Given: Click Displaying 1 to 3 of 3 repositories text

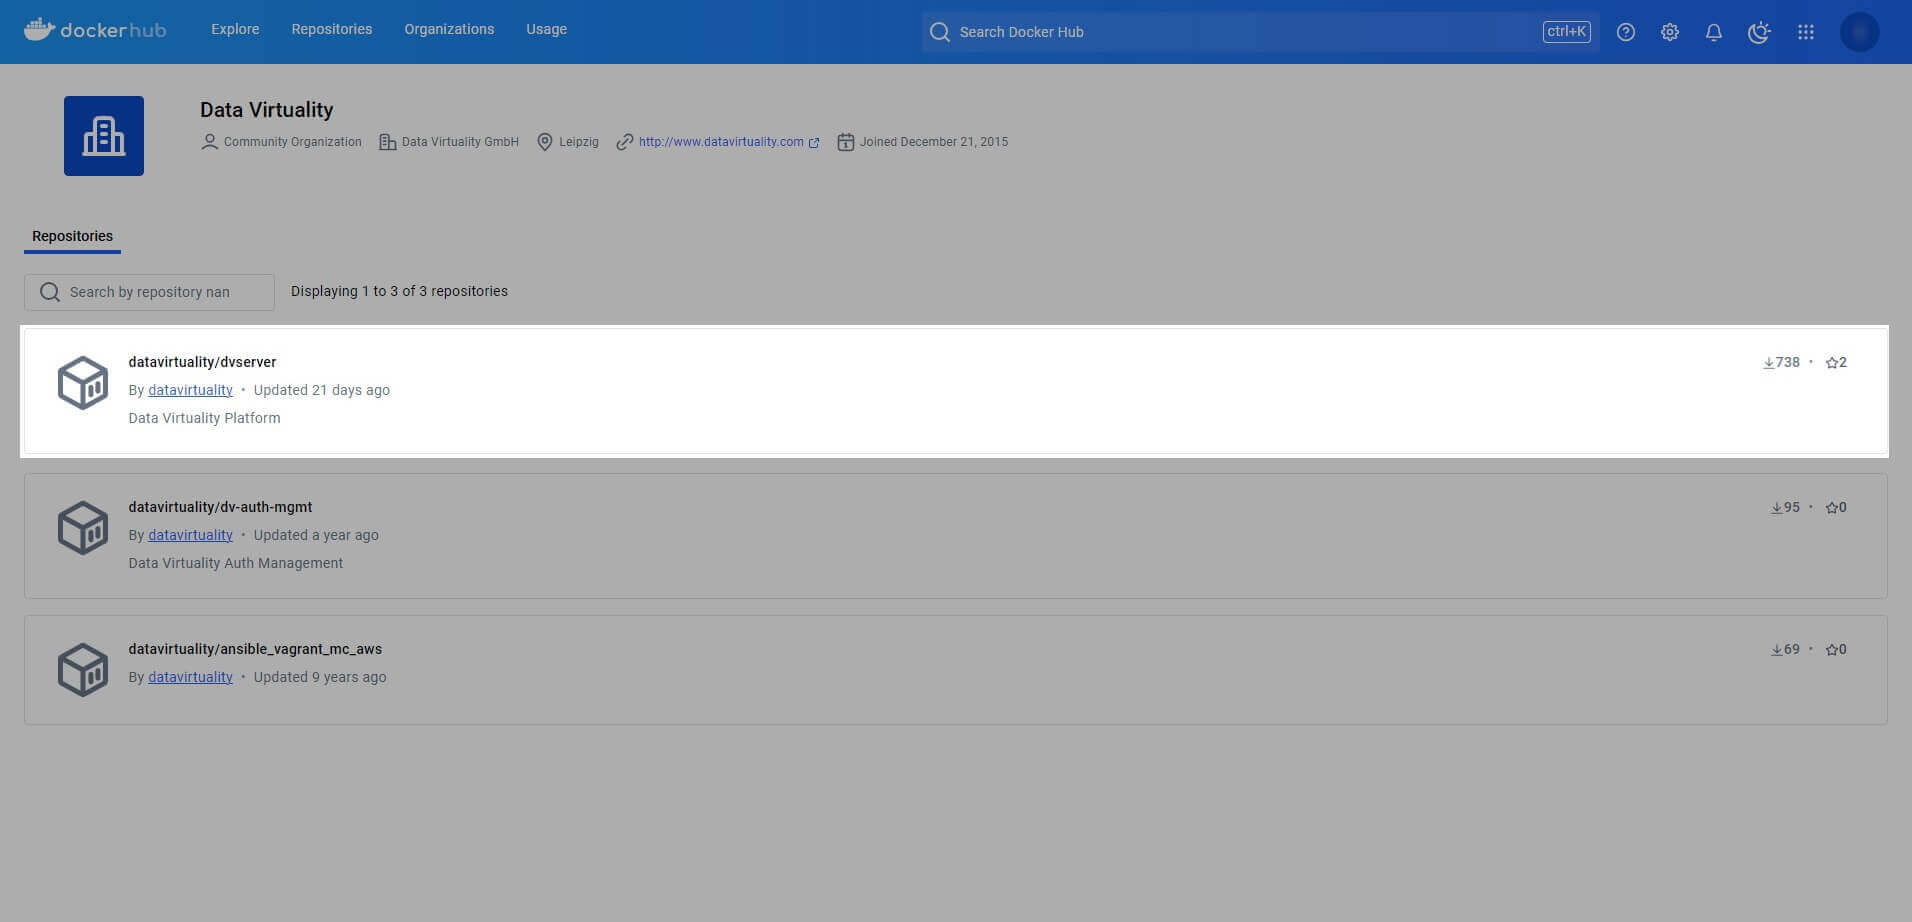Looking at the screenshot, I should (x=399, y=291).
